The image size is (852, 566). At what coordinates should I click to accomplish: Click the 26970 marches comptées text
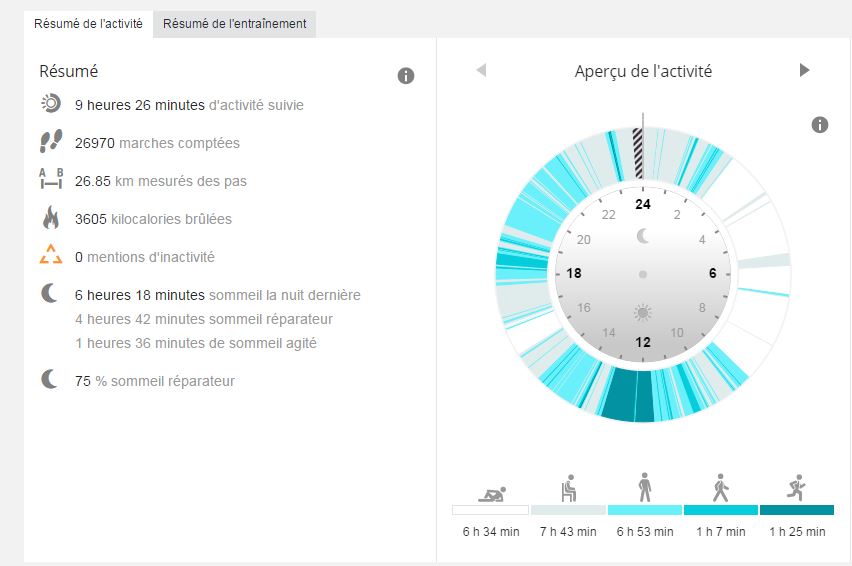point(157,143)
